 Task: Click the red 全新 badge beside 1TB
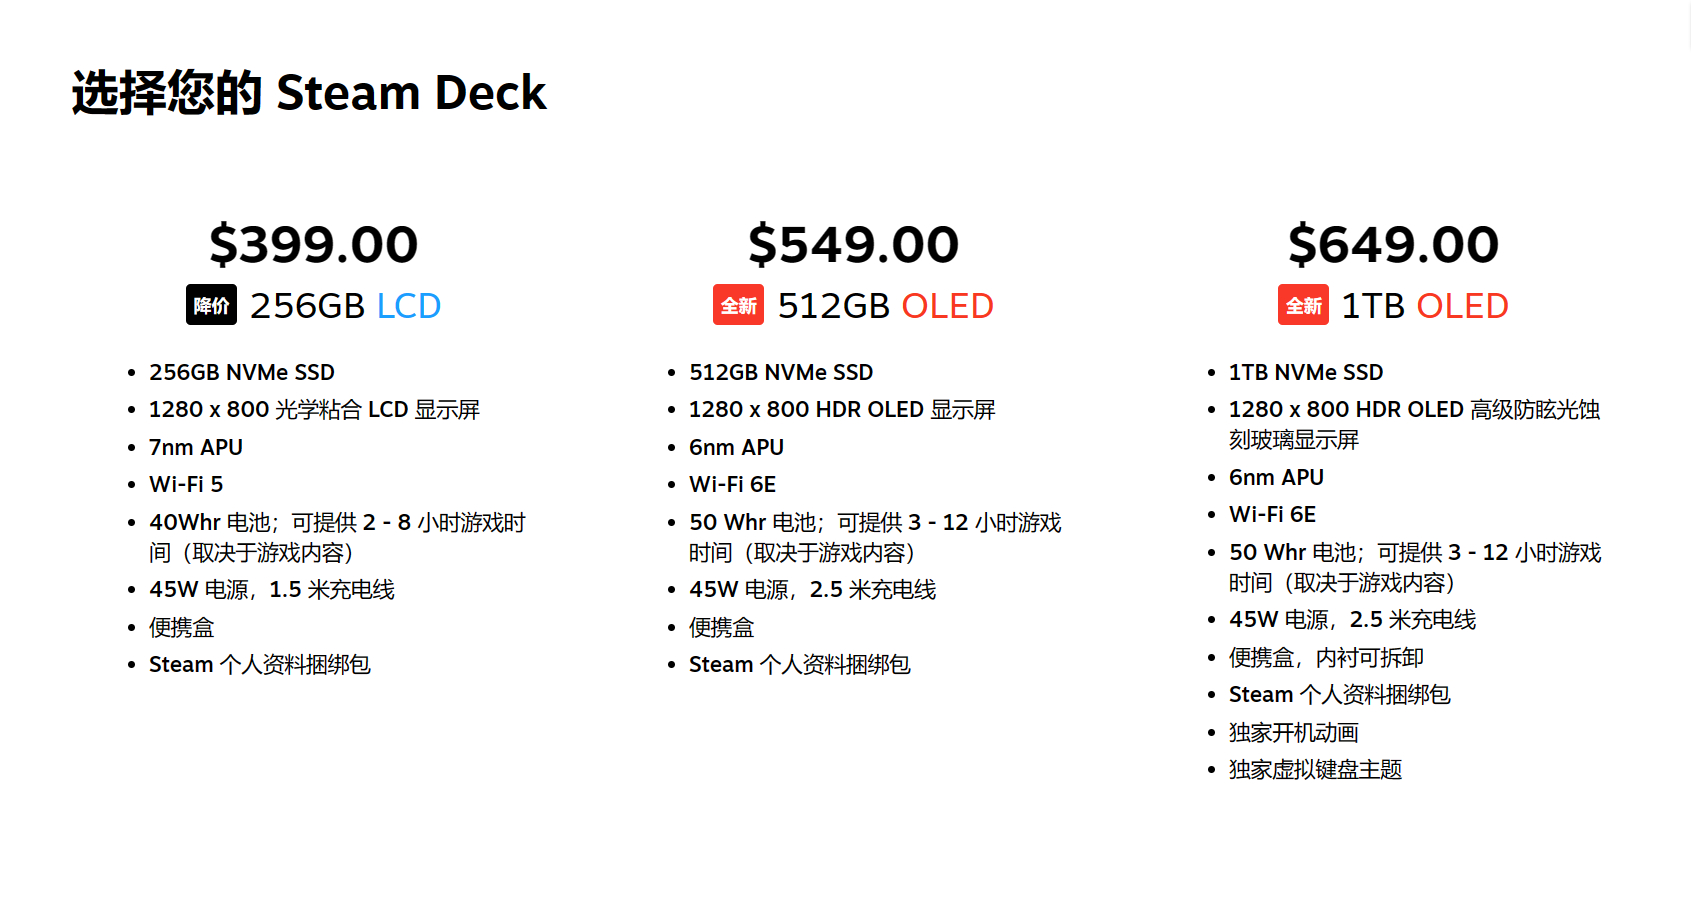coord(1303,305)
